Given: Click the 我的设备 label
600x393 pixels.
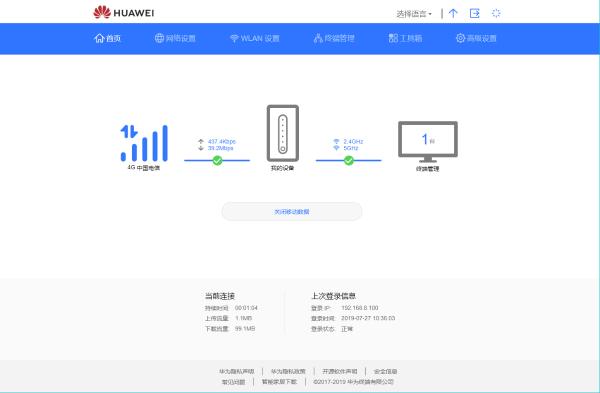Looking at the screenshot, I should point(282,168).
